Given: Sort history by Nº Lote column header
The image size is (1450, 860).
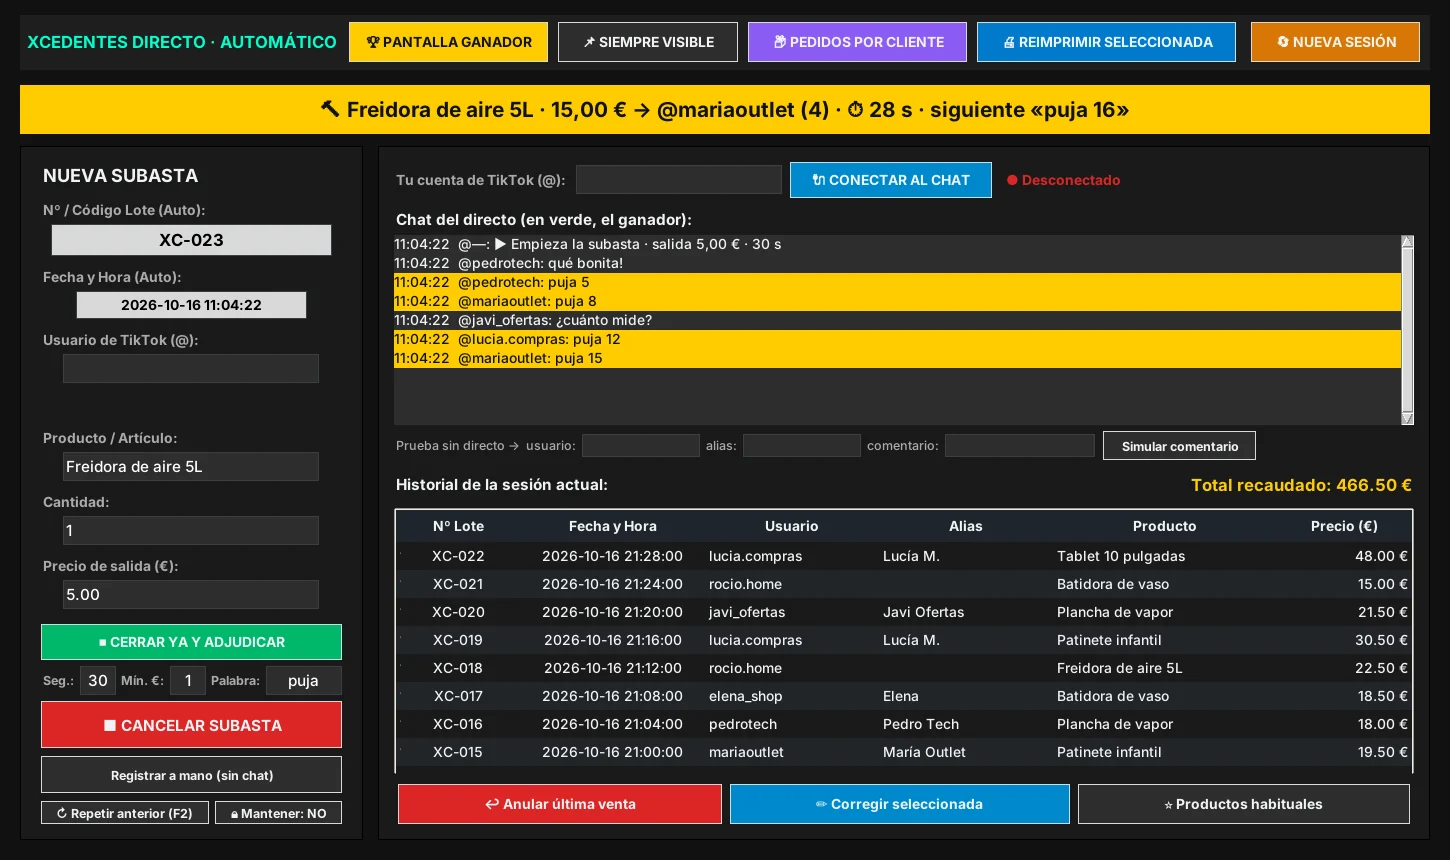Looking at the screenshot, I should coord(458,526).
